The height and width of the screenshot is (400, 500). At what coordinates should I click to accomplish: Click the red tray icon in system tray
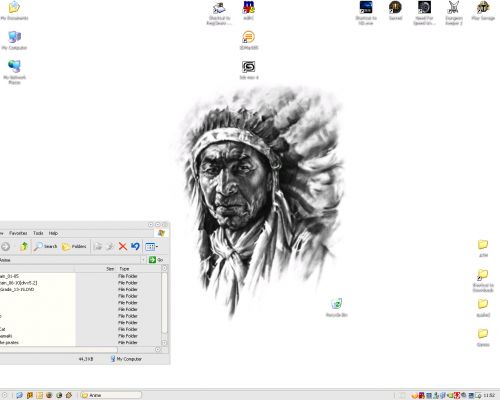click(457, 396)
